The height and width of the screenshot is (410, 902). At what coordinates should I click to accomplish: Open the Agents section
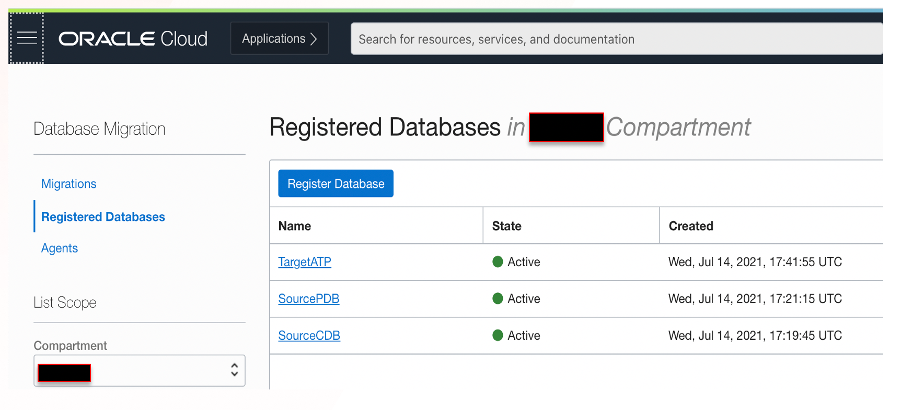59,248
